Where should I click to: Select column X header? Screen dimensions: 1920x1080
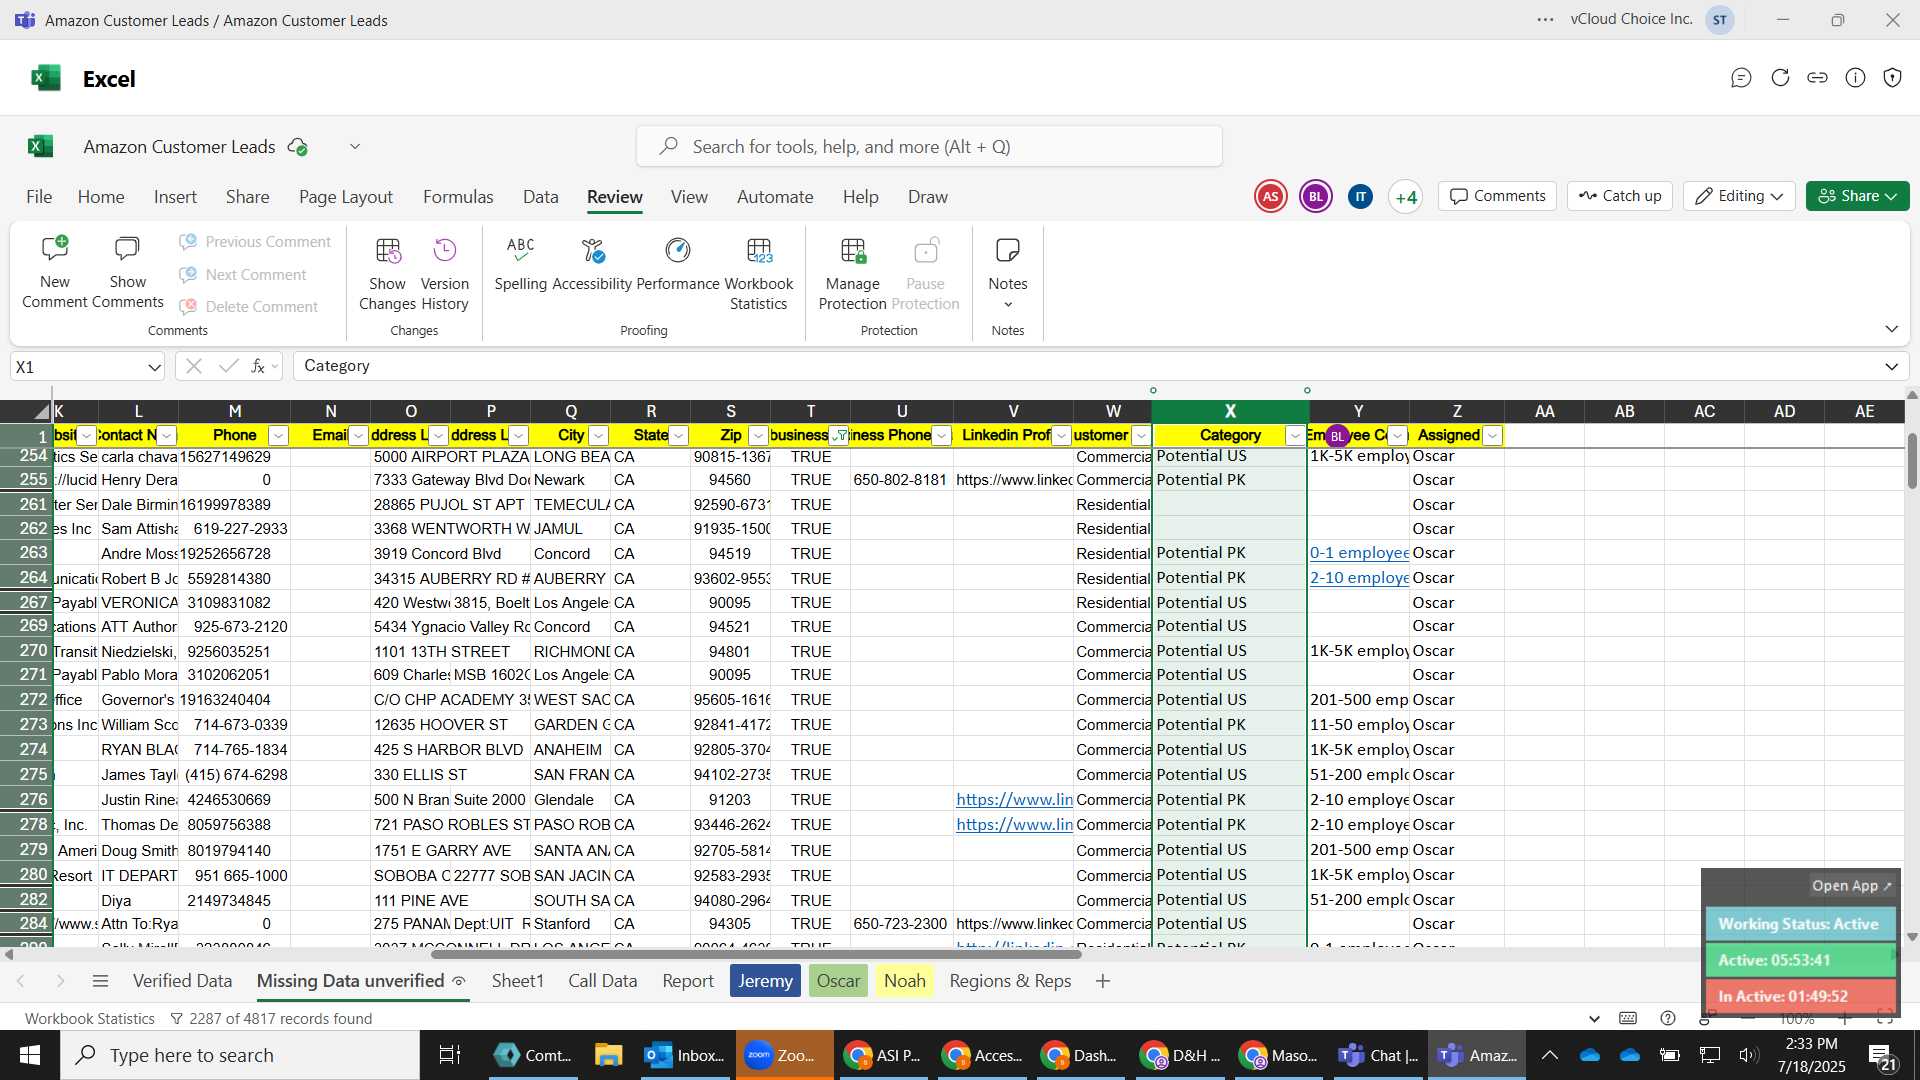click(1230, 412)
